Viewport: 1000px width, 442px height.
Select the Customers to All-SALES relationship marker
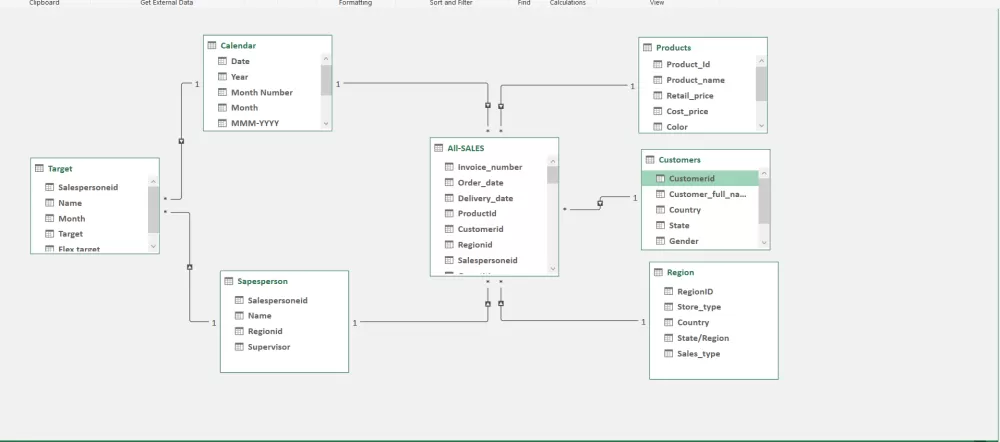[x=599, y=203]
